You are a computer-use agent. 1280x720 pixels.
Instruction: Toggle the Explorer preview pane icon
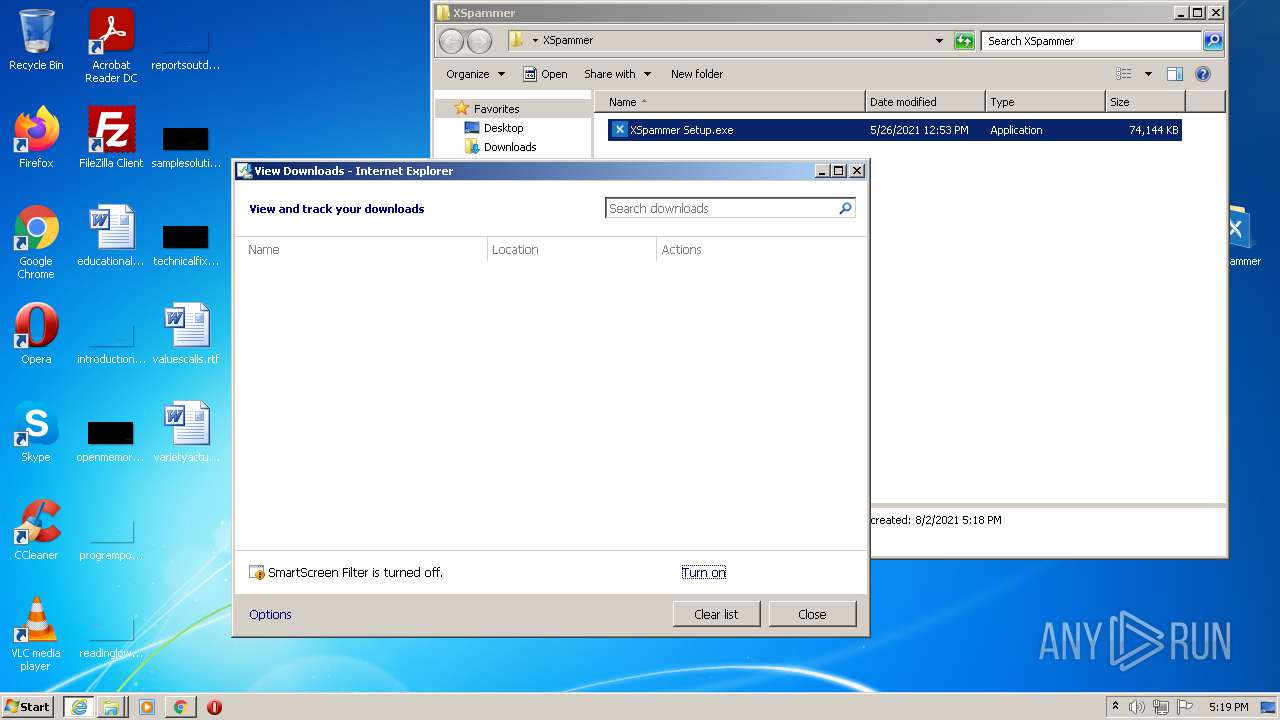pos(1175,74)
